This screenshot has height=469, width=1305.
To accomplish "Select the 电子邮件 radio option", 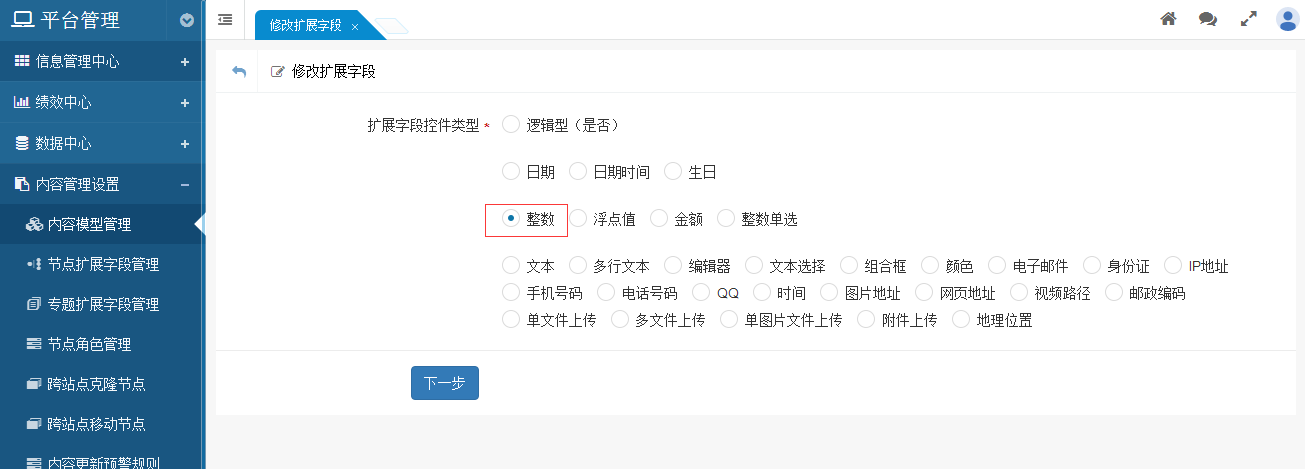I will coord(996,266).
